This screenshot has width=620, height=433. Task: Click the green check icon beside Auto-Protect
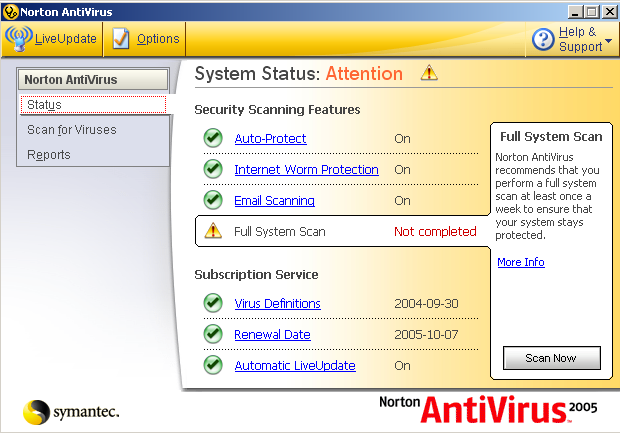click(213, 138)
